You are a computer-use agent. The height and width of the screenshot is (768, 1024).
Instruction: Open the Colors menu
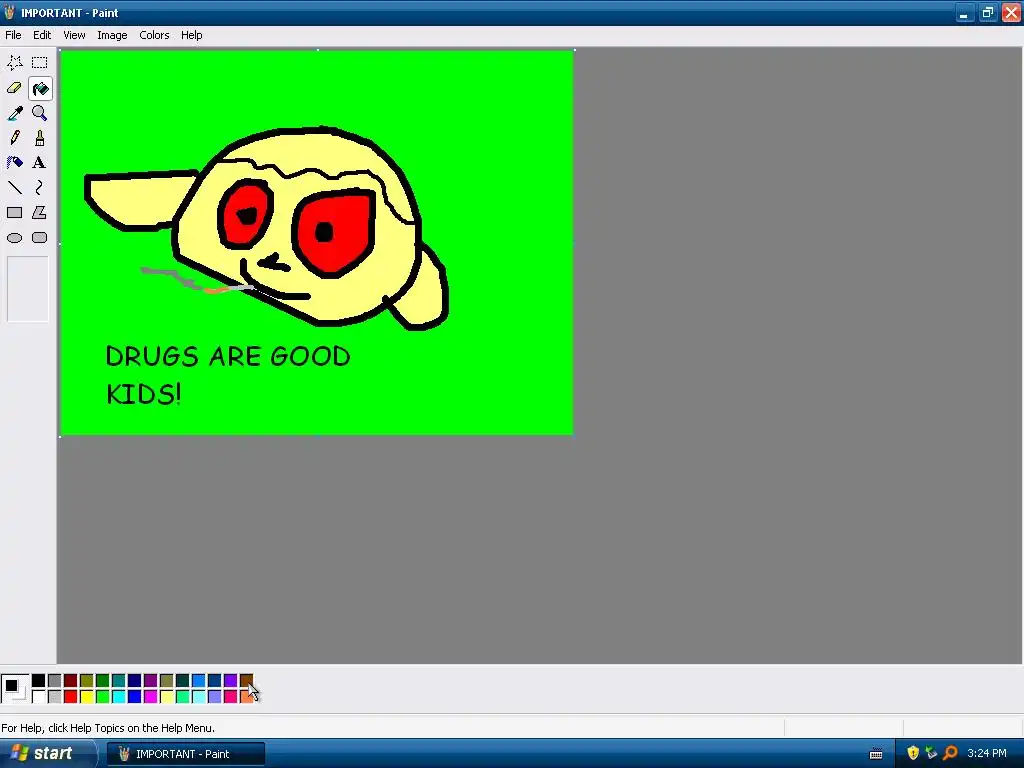(x=154, y=35)
